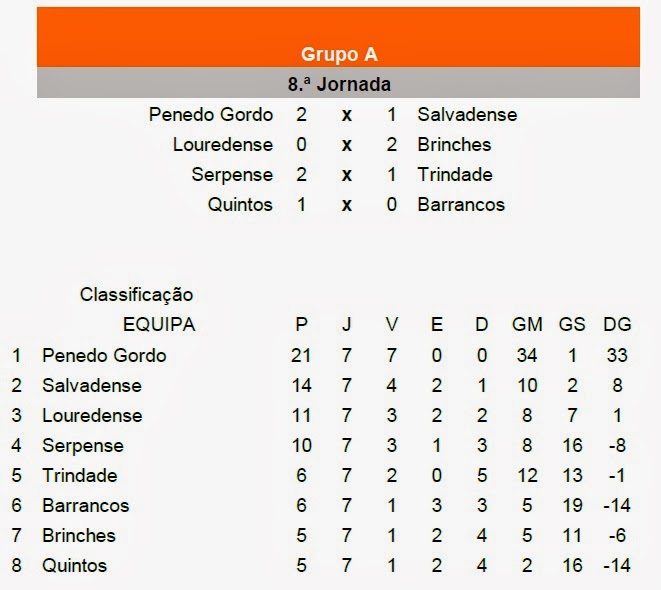
Task: Click Trindade in the Serpense match
Action: coord(455,174)
